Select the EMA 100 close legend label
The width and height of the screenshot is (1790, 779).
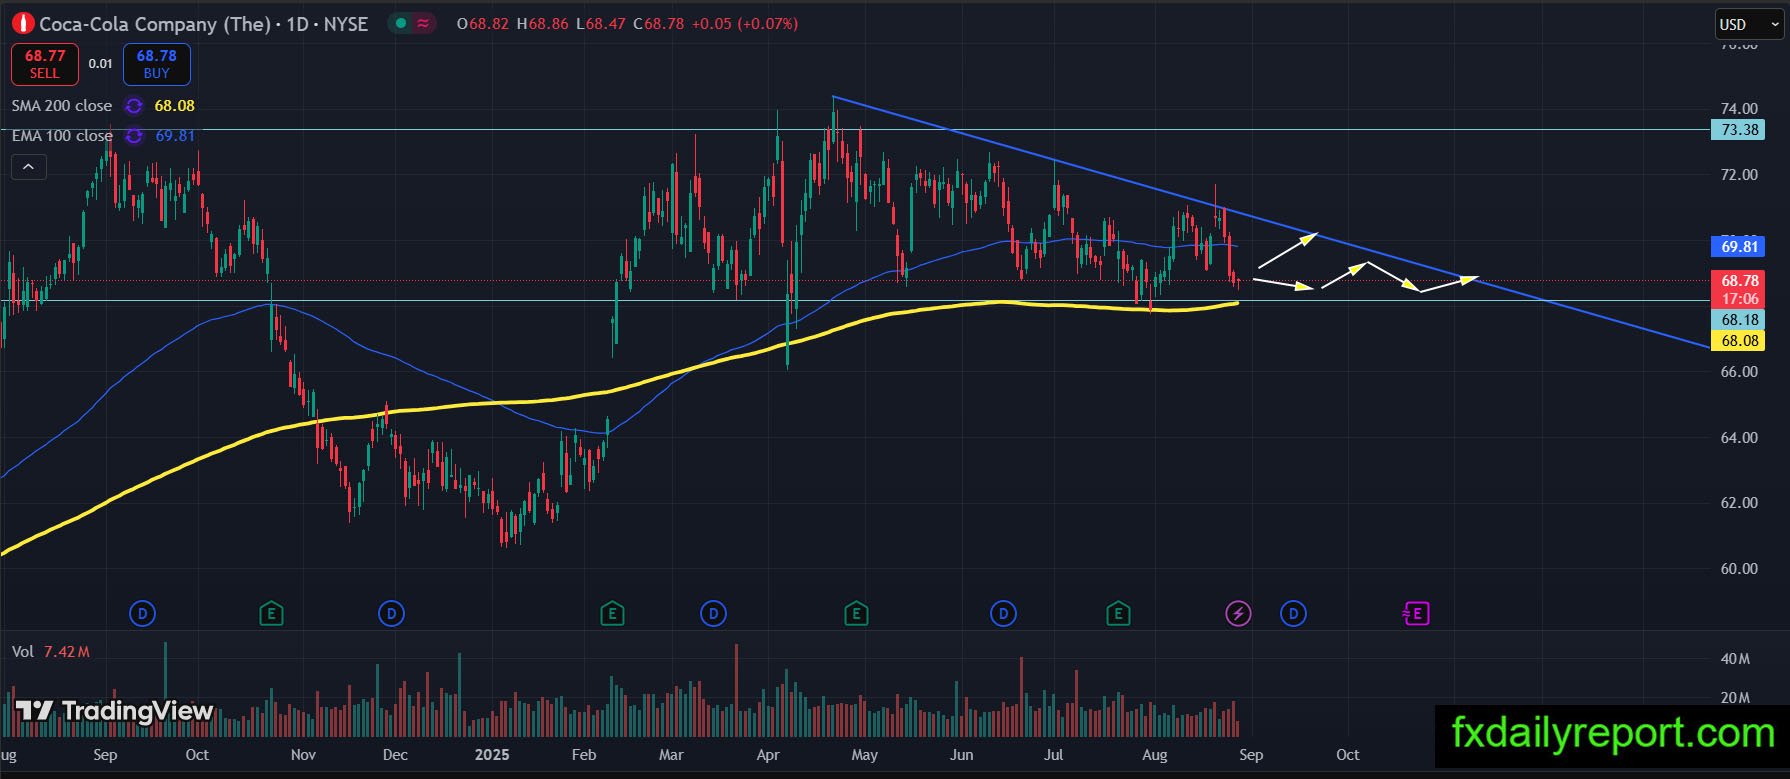click(62, 136)
